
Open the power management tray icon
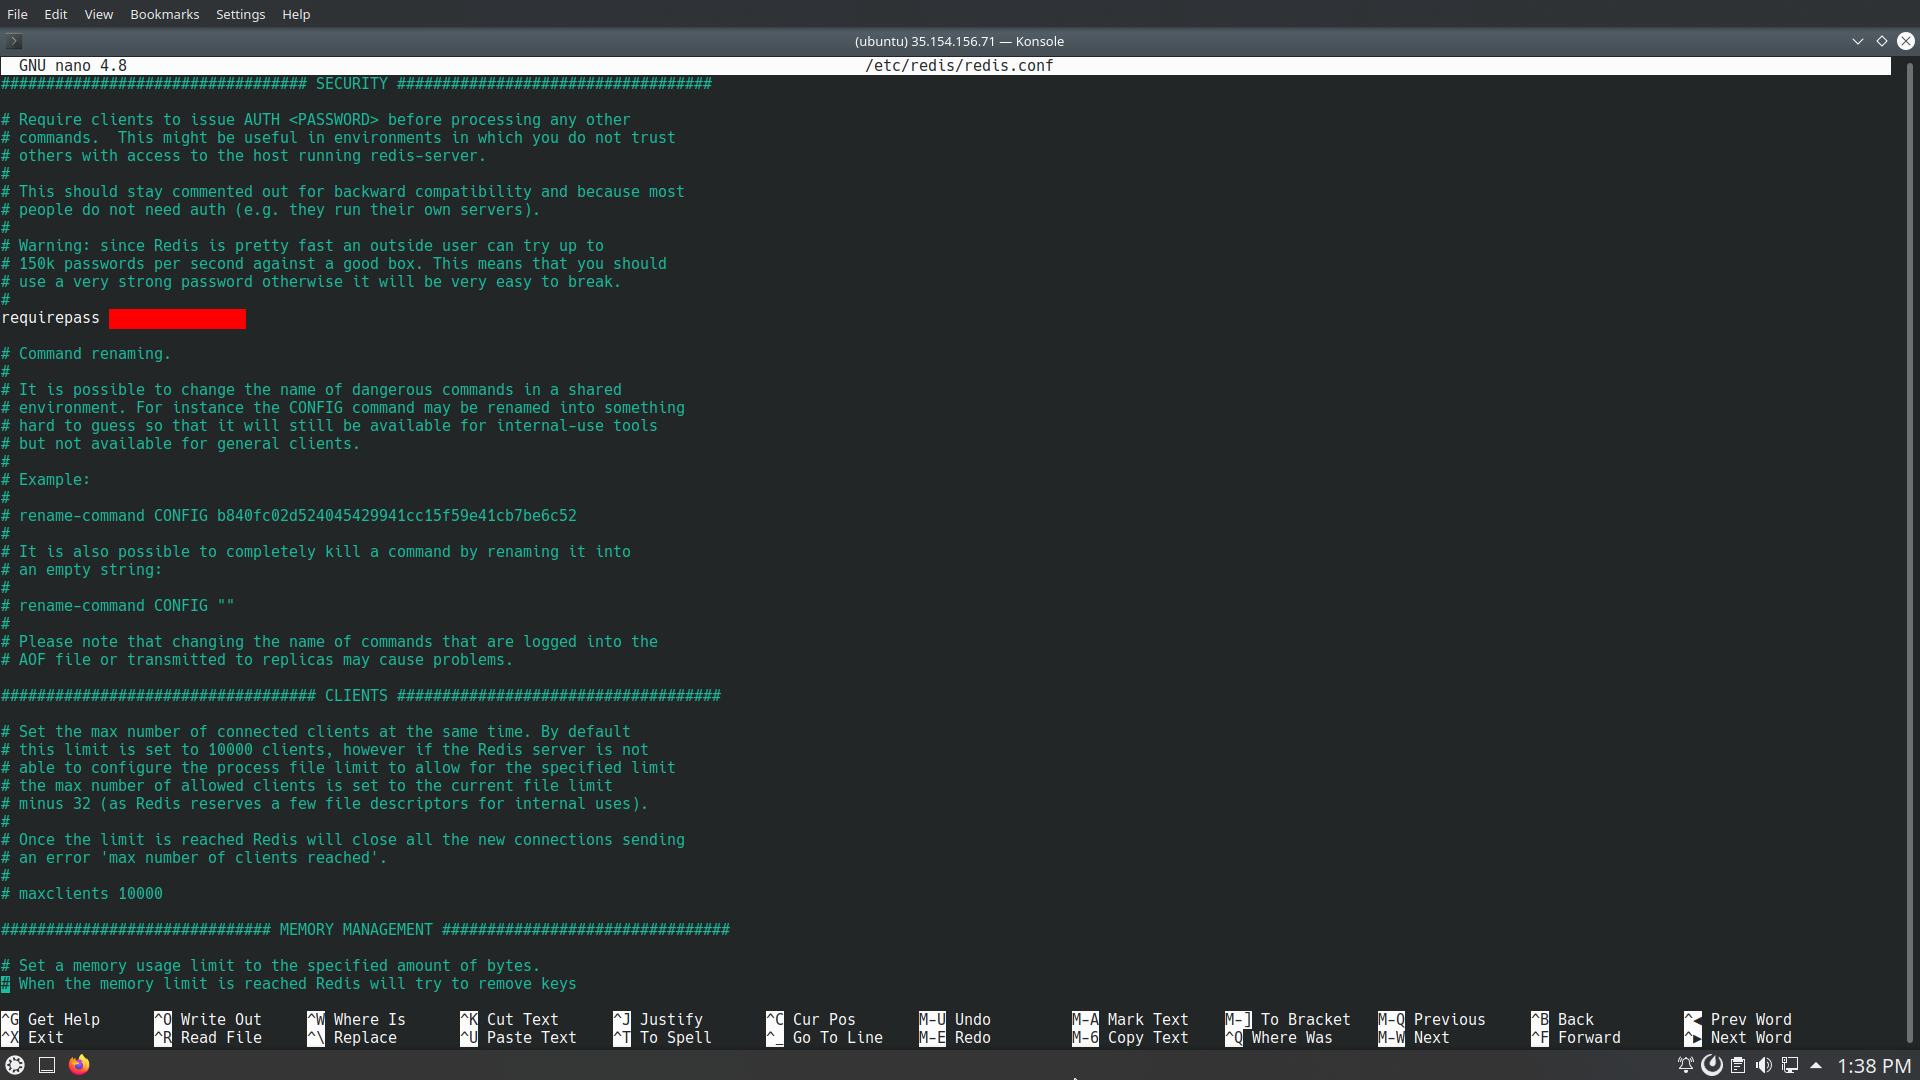(1712, 1064)
